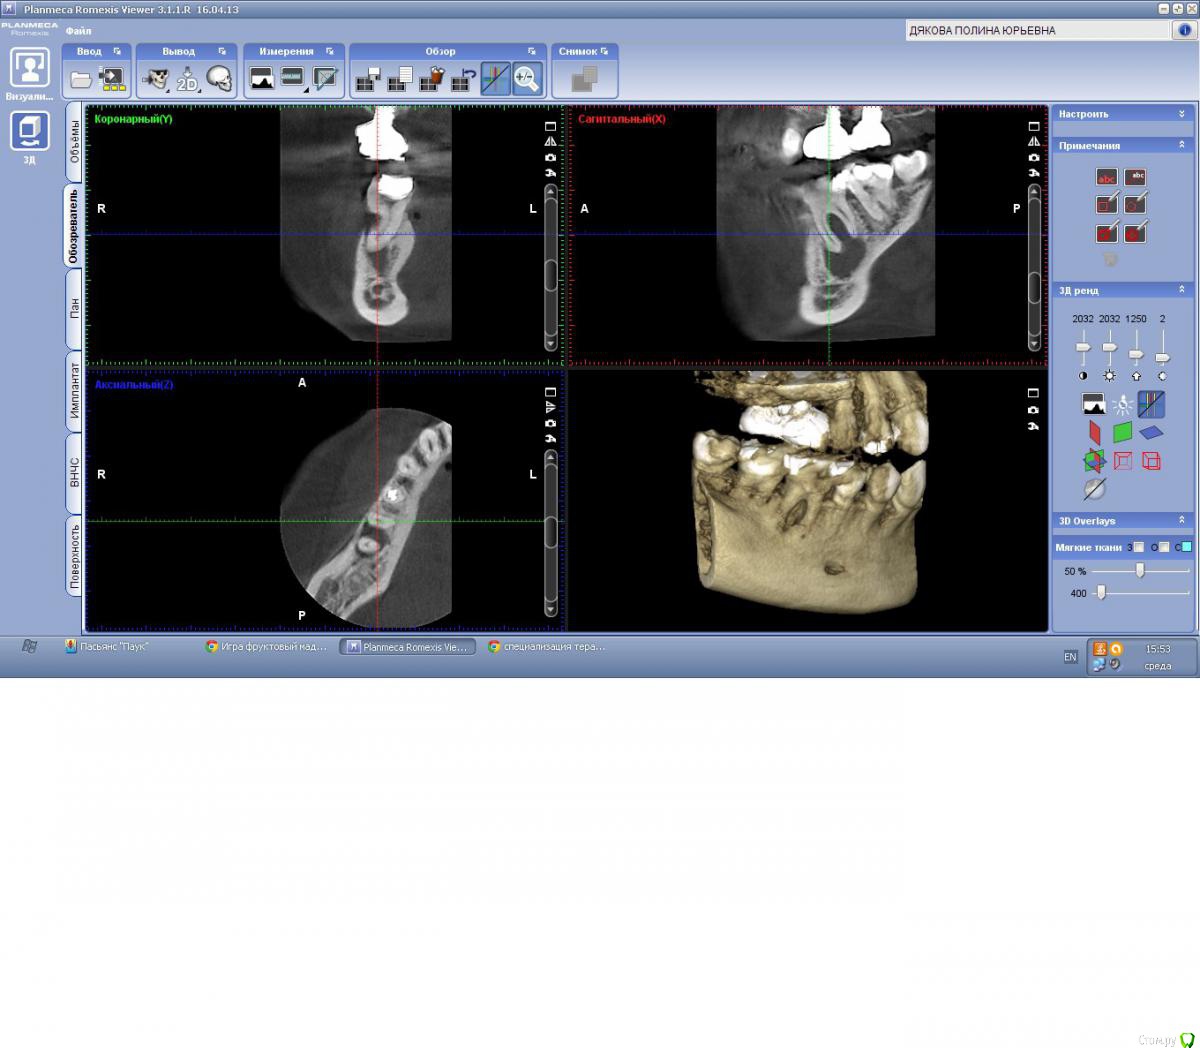The height and width of the screenshot is (1048, 1200).
Task: Show the green coronal plane in 3D
Action: coord(1122,432)
